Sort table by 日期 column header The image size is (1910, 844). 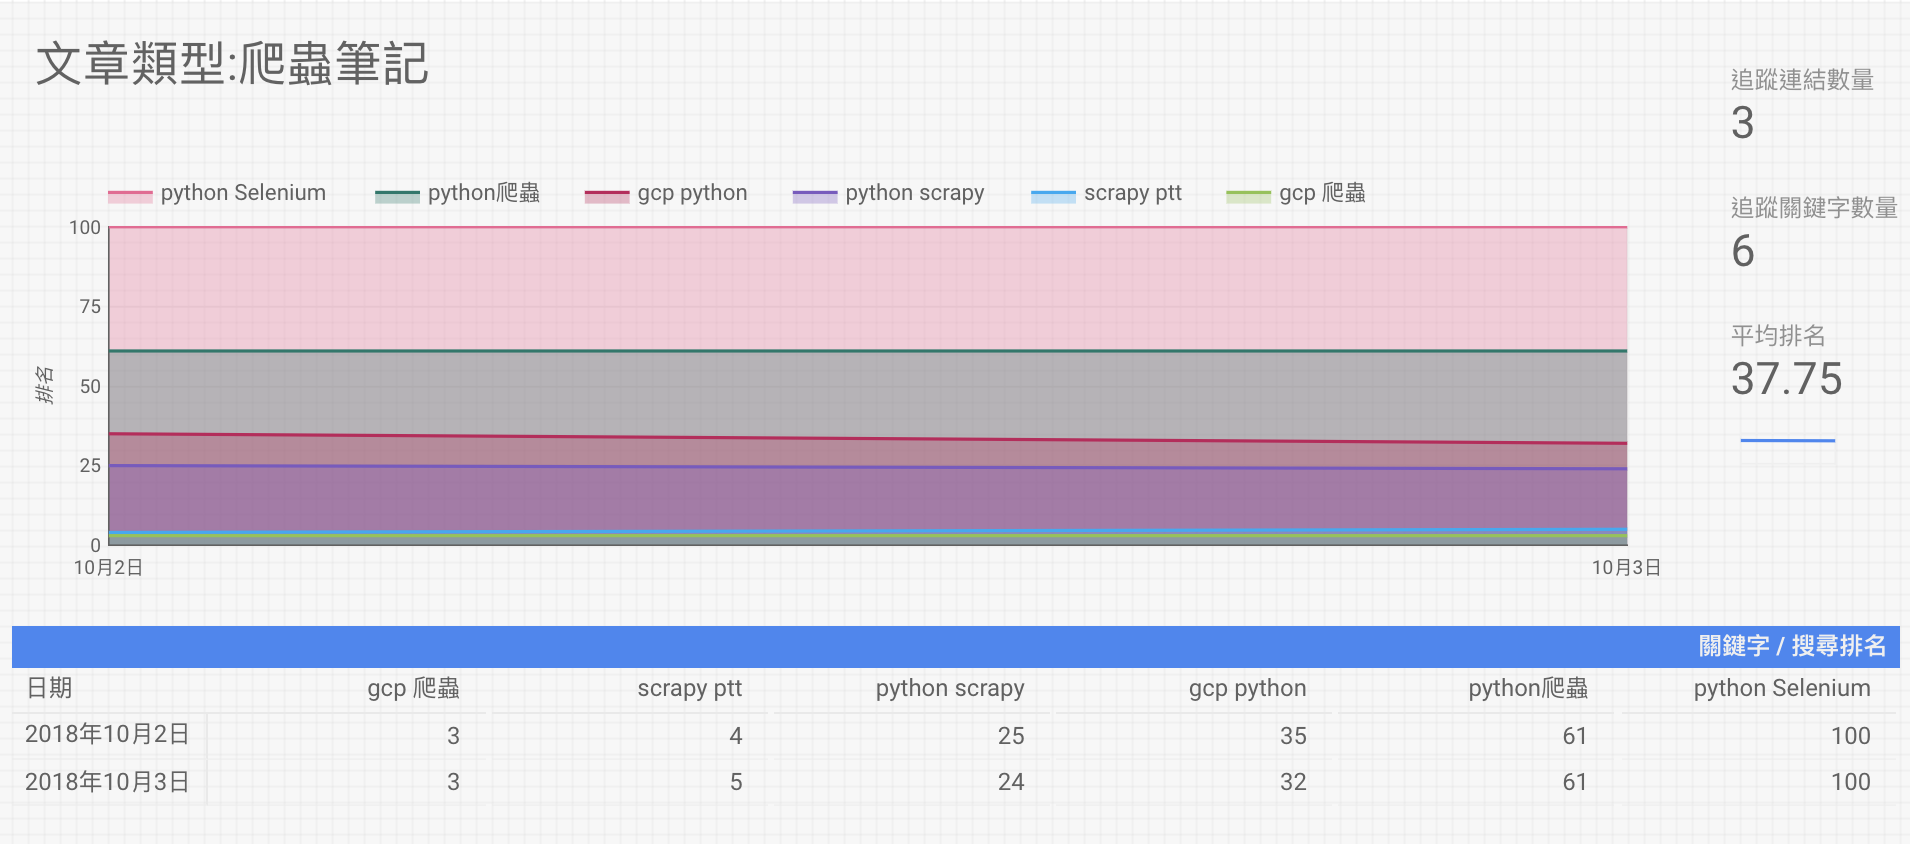click(49, 688)
